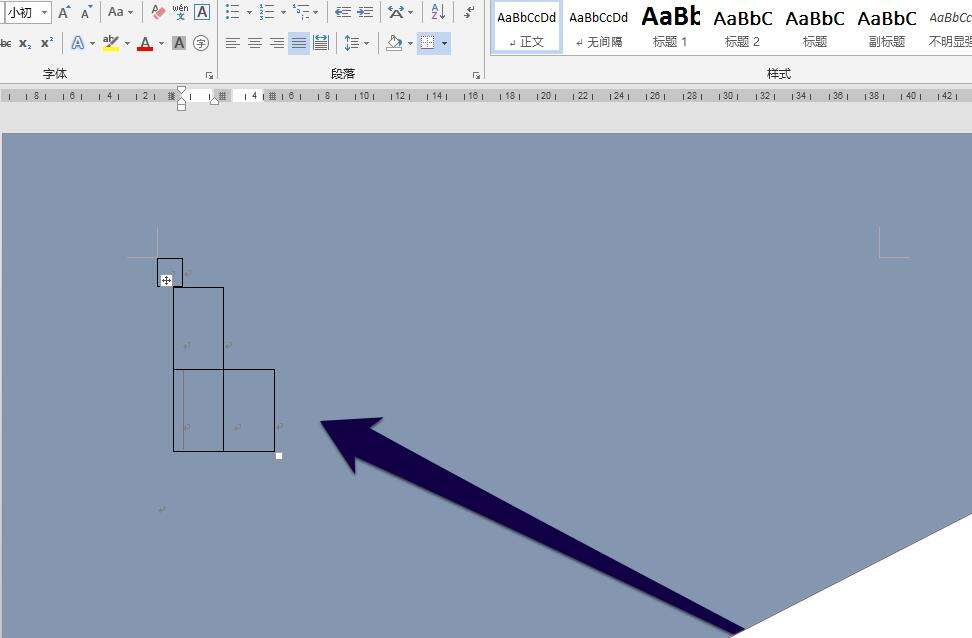Apply distributed alignment
The height and width of the screenshot is (638, 972).
(x=321, y=43)
